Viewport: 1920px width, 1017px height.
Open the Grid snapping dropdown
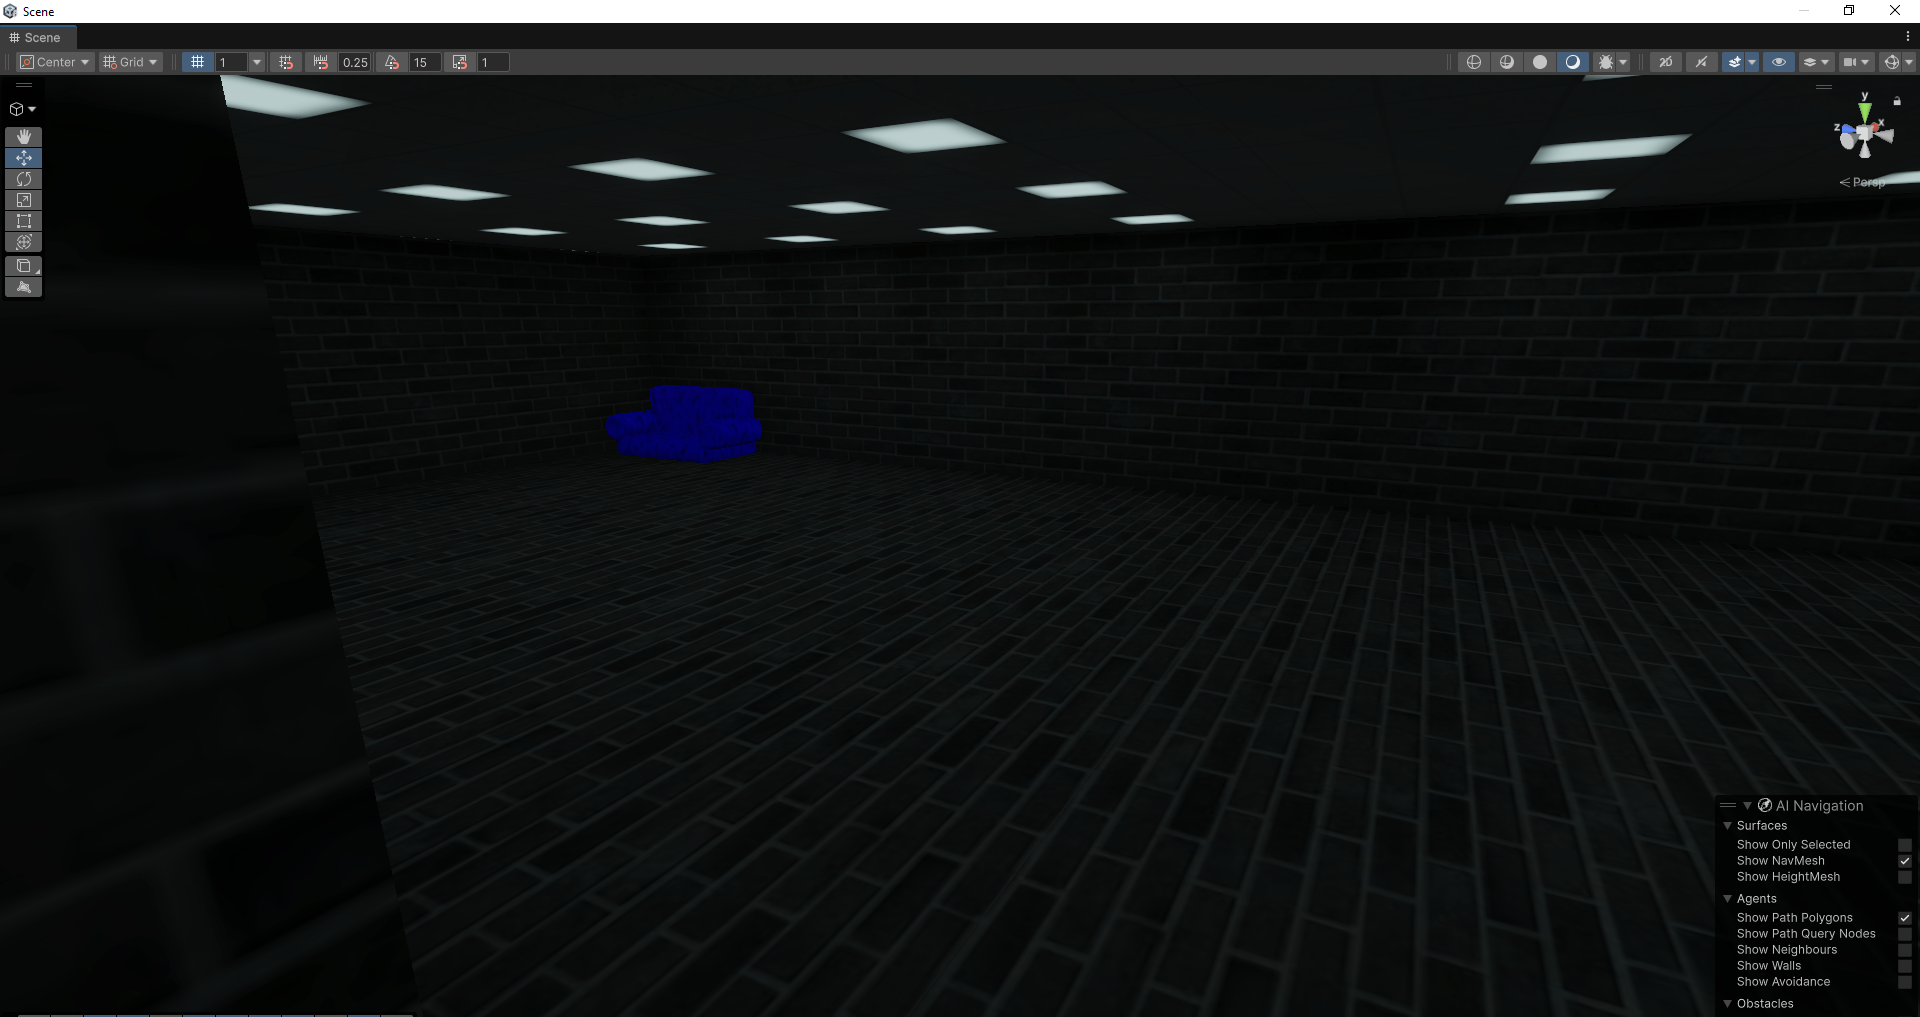[x=131, y=62]
